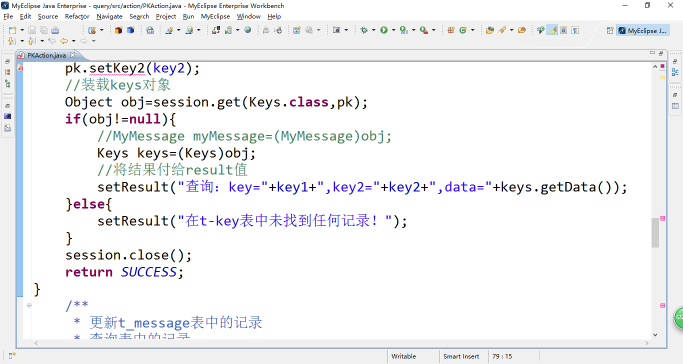This screenshot has width=683, height=364.
Task: Open the File menu
Action: [x=8, y=17]
